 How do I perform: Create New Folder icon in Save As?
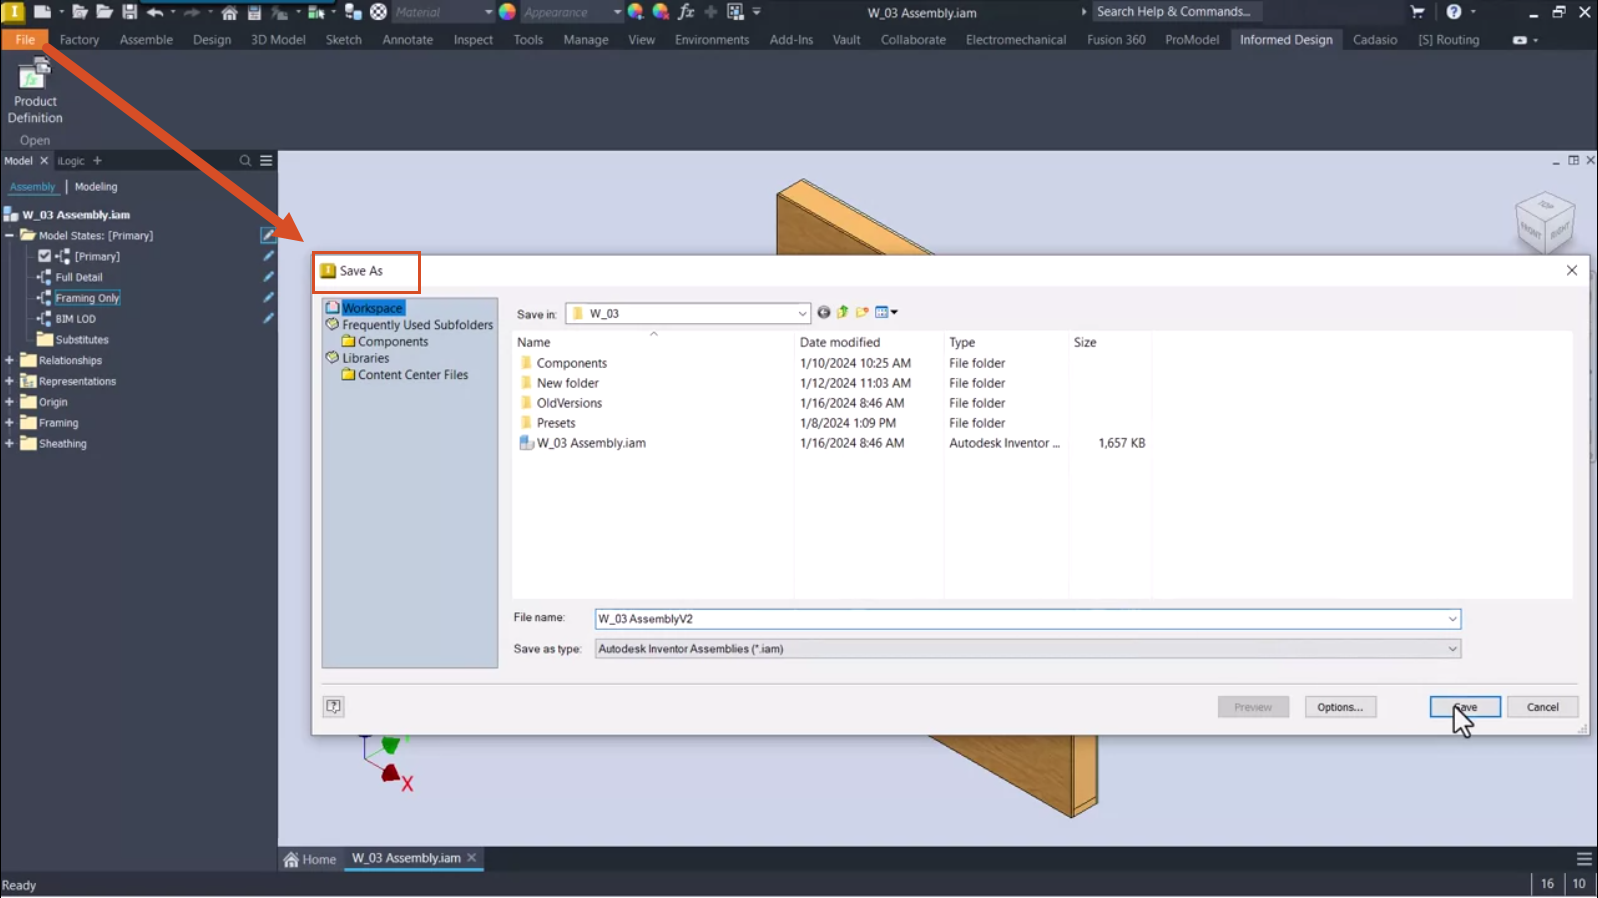862,312
